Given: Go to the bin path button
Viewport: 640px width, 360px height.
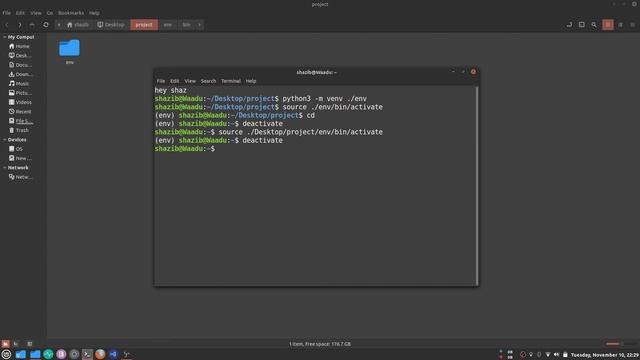Looking at the screenshot, I should pos(186,25).
